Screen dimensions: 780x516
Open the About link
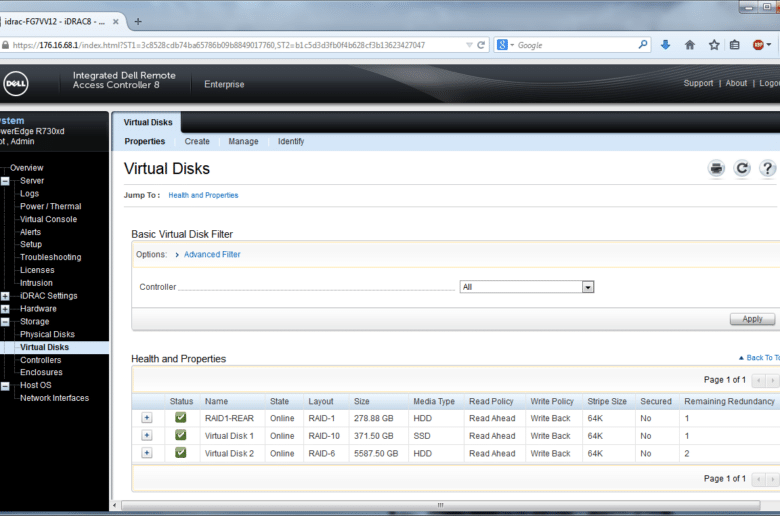pyautogui.click(x=736, y=83)
